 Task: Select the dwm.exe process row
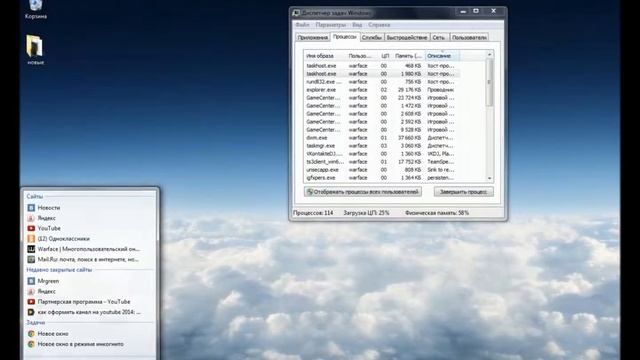[x=382, y=138]
